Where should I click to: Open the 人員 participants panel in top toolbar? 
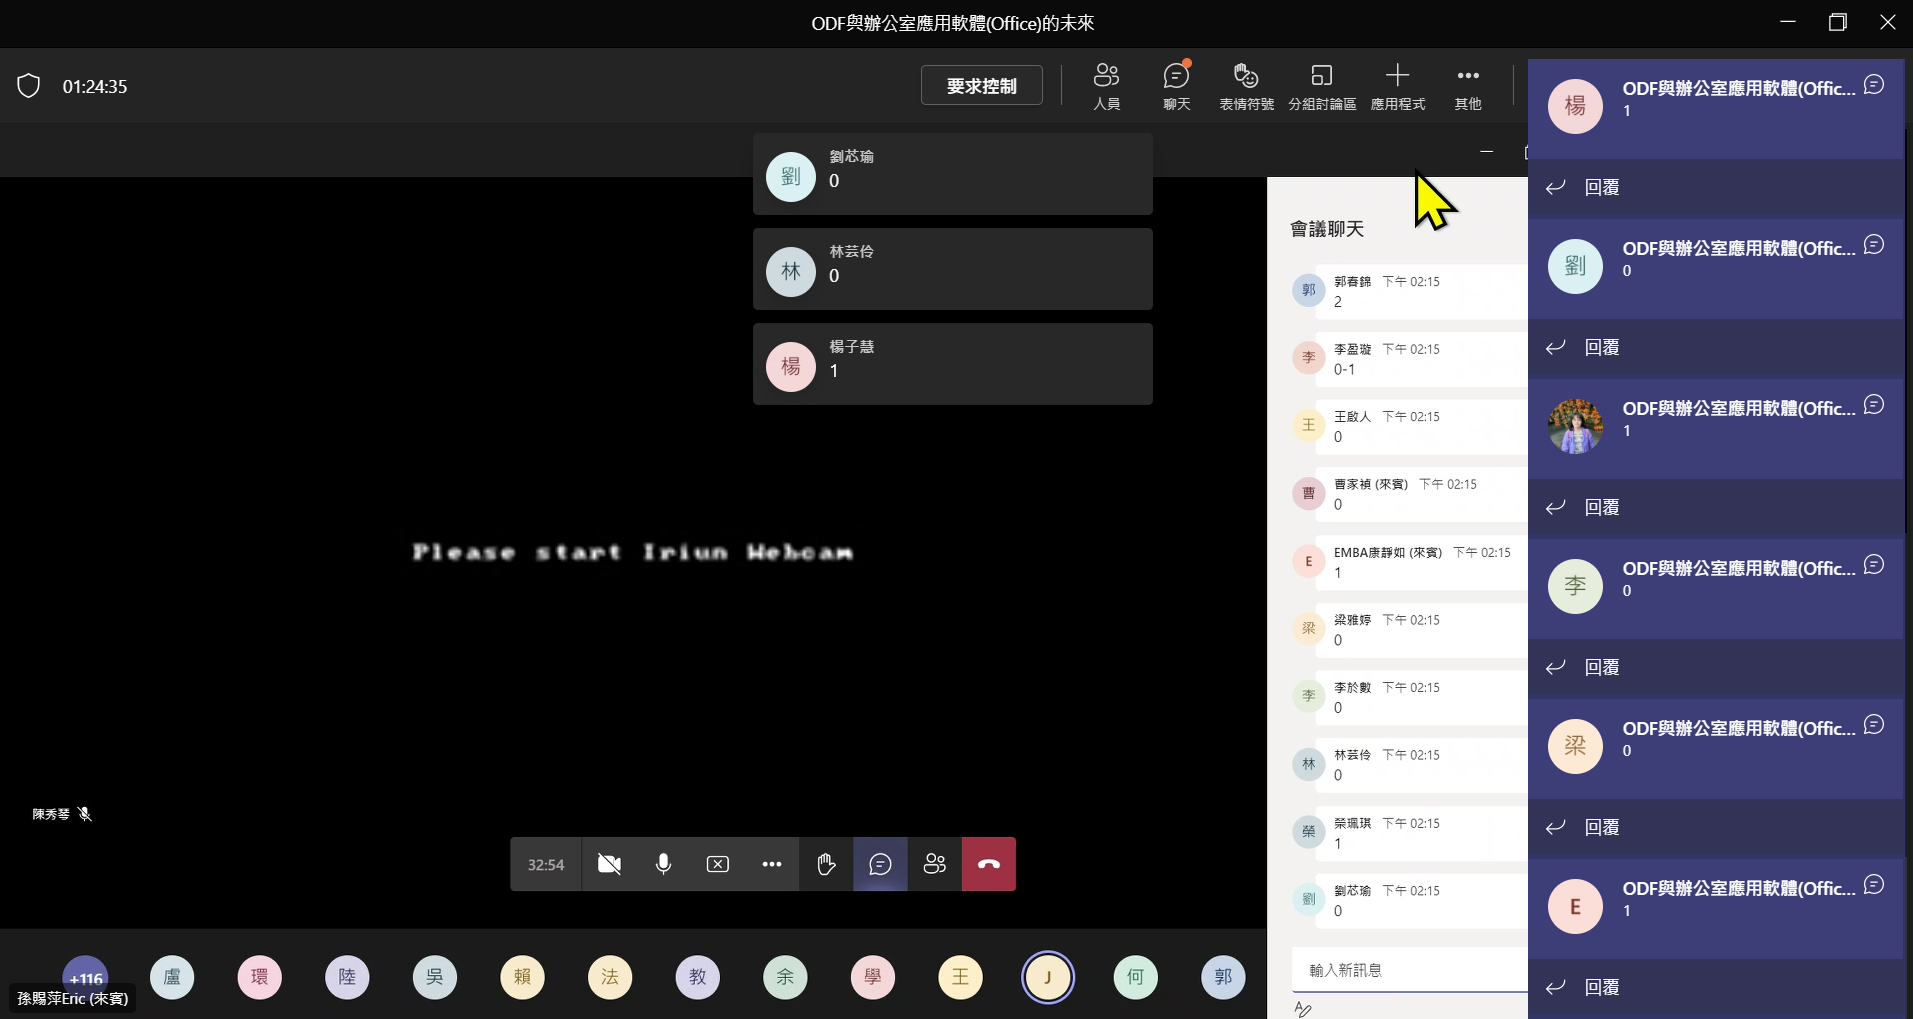point(1106,86)
